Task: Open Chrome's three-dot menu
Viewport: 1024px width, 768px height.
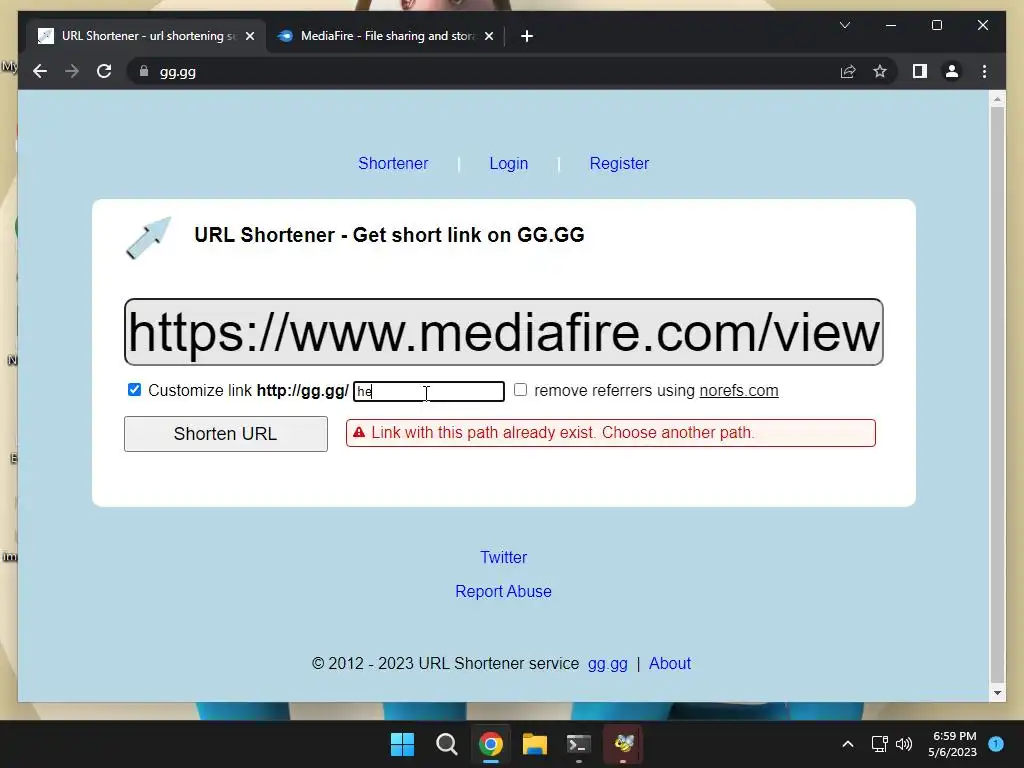Action: 984,71
